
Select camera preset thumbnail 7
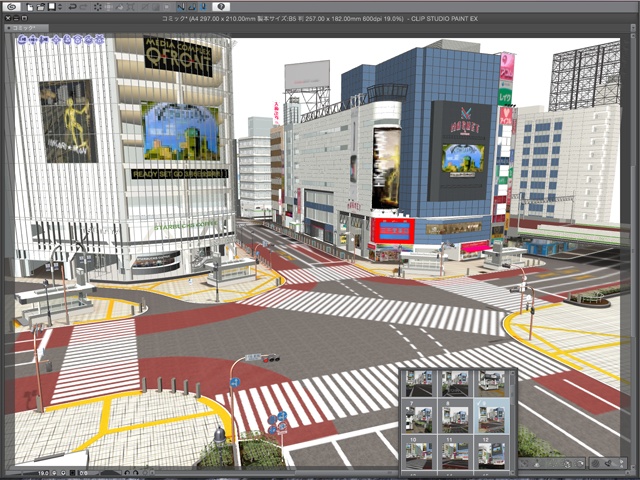point(419,417)
